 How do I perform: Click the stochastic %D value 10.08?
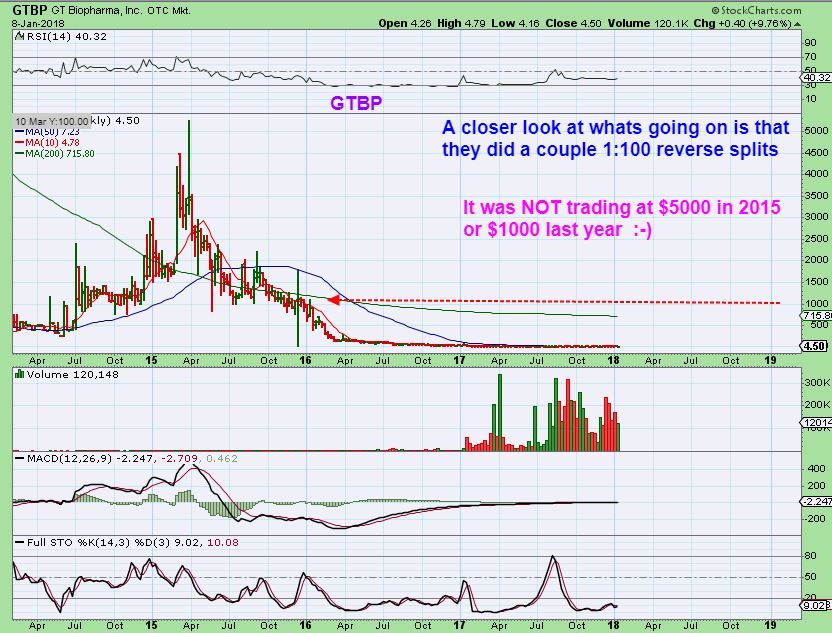point(223,543)
